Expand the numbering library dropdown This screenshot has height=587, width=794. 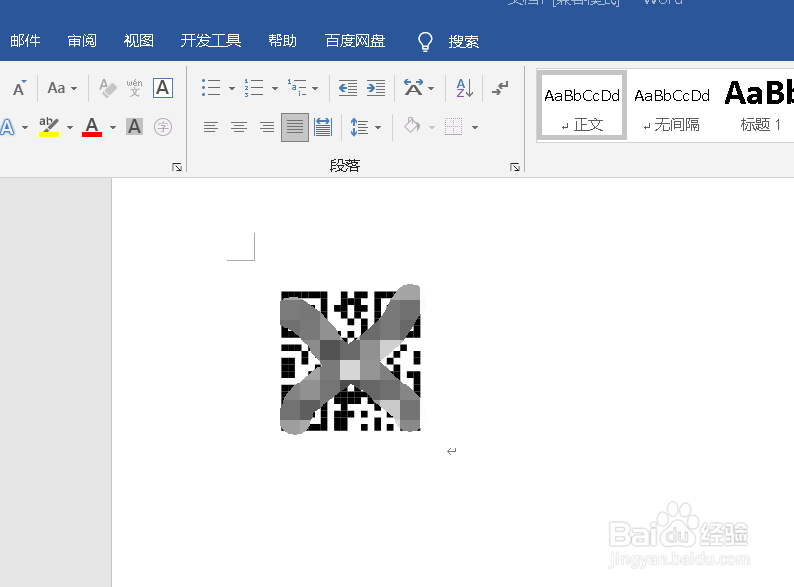click(275, 88)
